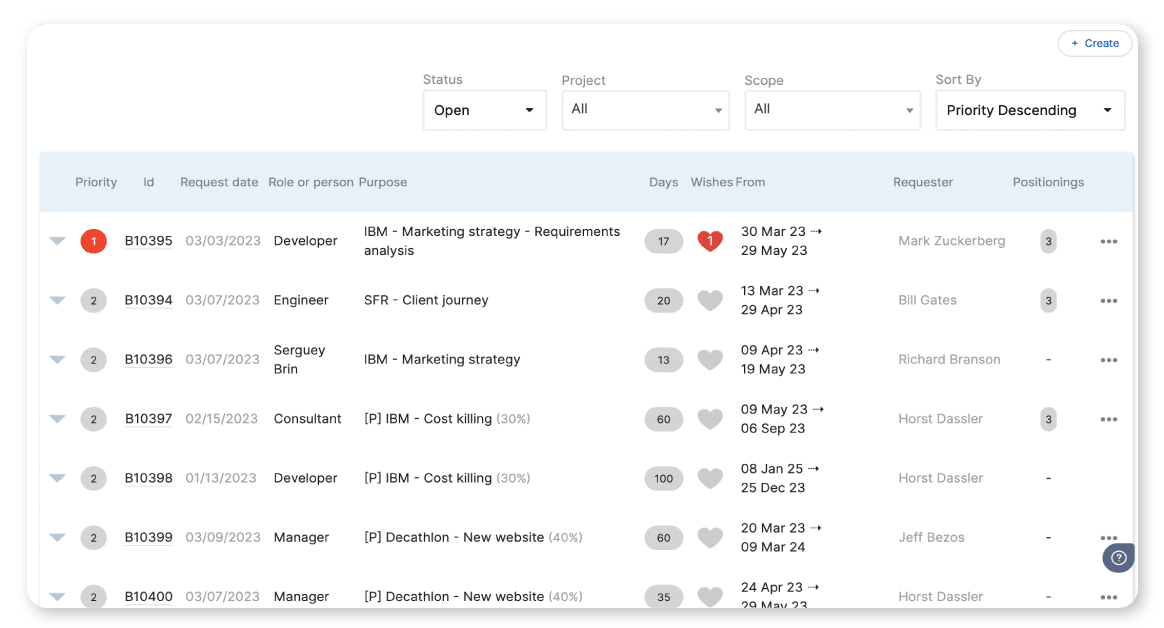Open the Project filter dropdown

[645, 110]
